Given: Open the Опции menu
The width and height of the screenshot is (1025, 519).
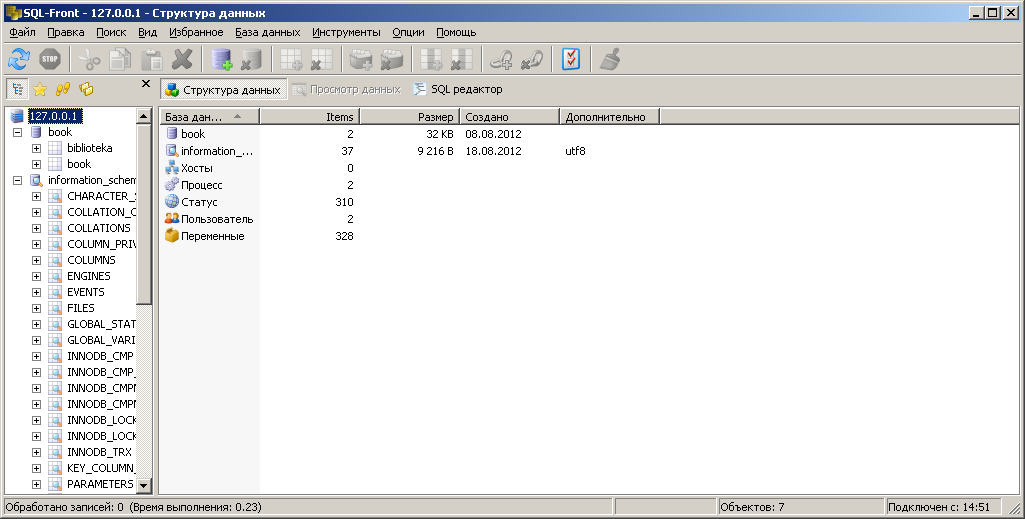Looking at the screenshot, I should coord(409,32).
